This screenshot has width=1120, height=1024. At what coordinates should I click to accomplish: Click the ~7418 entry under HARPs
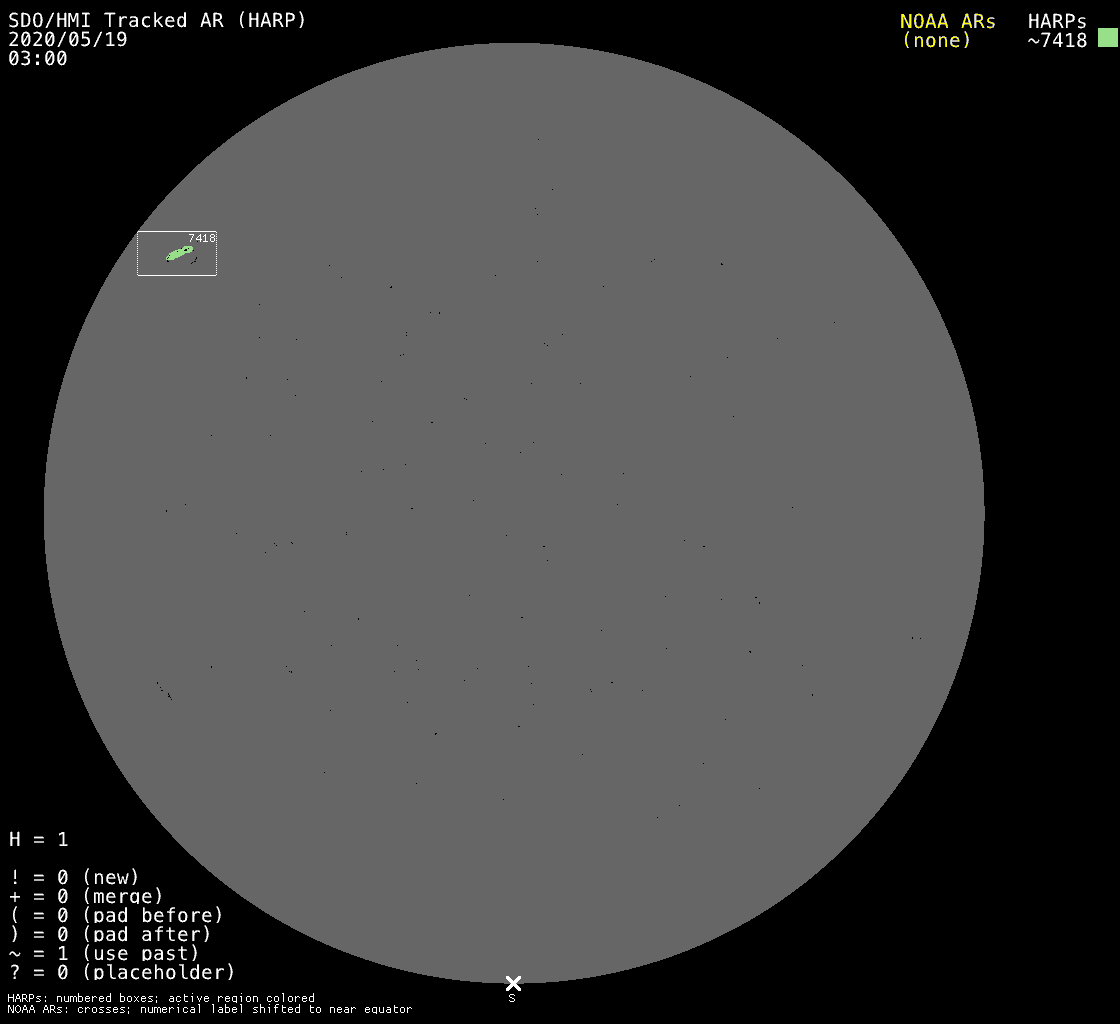(x=1056, y=40)
